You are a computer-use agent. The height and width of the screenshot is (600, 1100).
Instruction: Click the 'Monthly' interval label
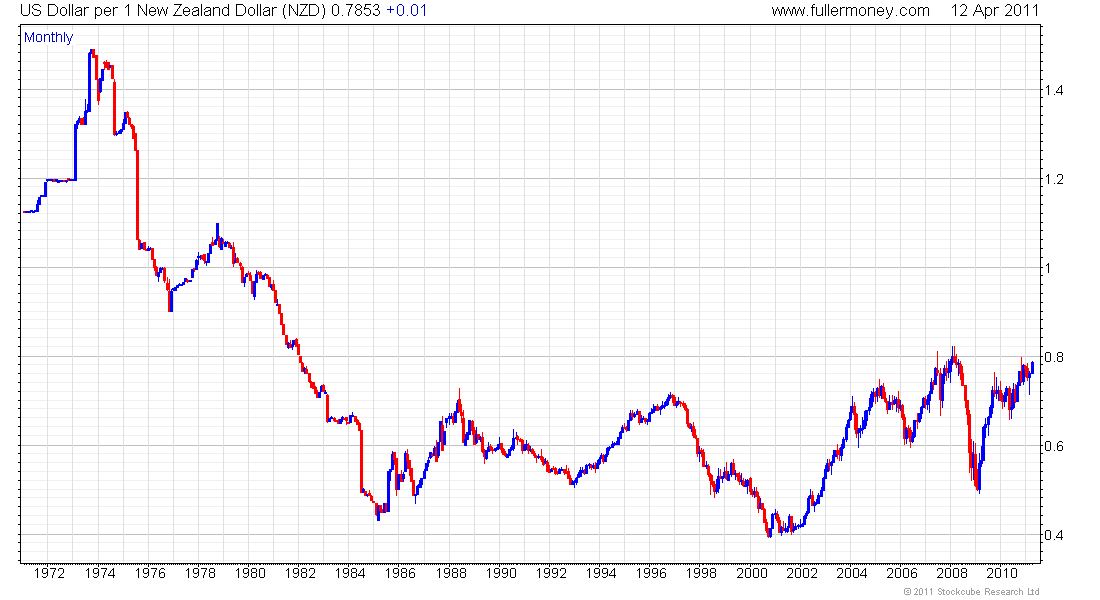pyautogui.click(x=48, y=37)
